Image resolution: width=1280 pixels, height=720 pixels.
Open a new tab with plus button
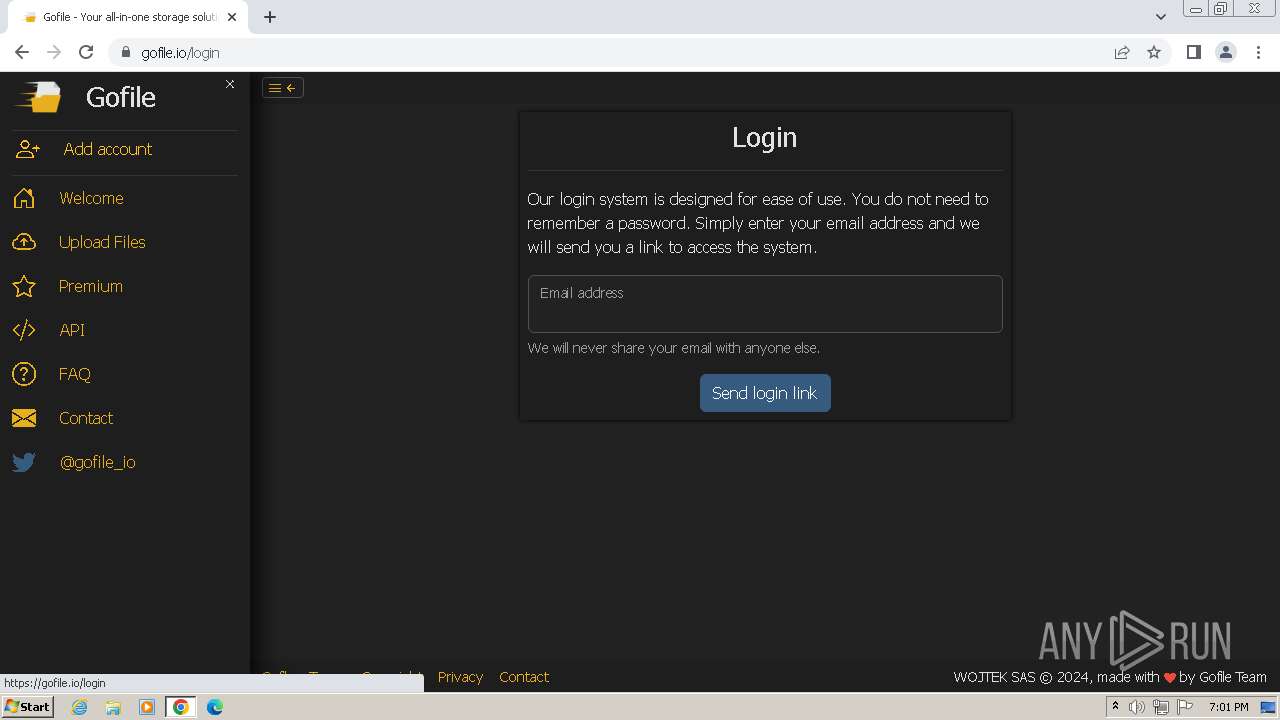click(x=270, y=17)
